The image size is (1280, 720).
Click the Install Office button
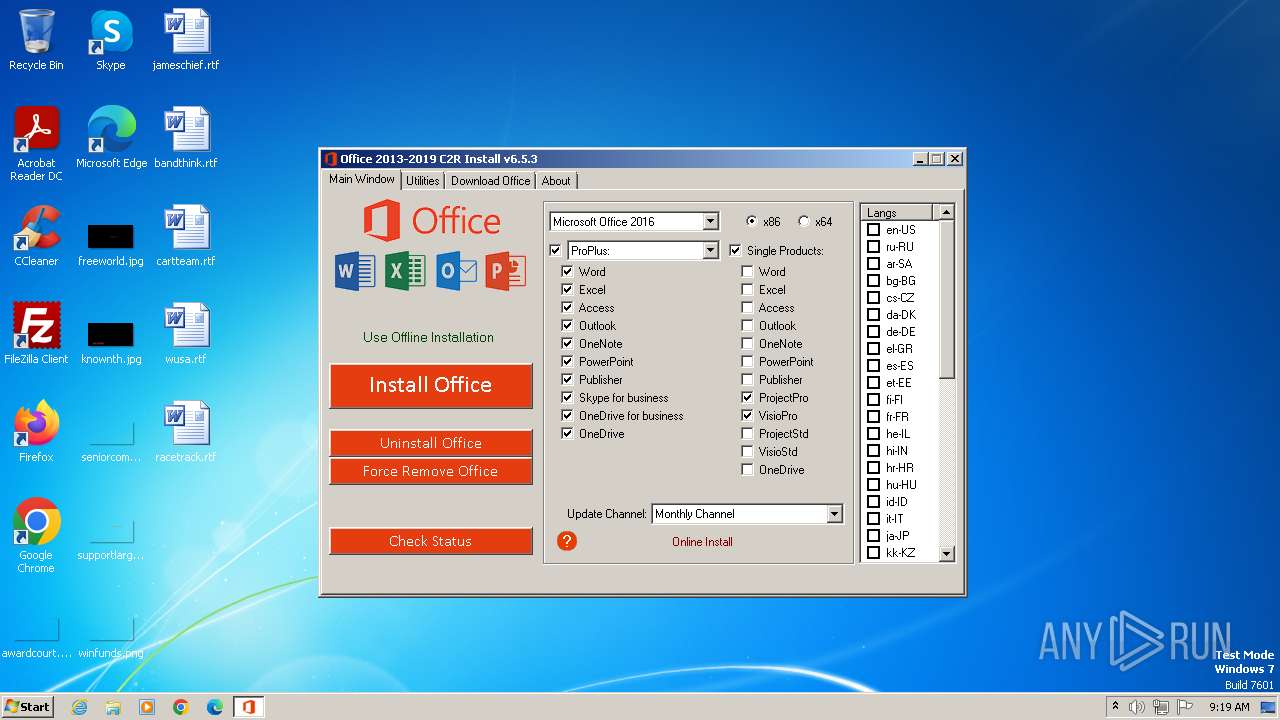coord(430,385)
